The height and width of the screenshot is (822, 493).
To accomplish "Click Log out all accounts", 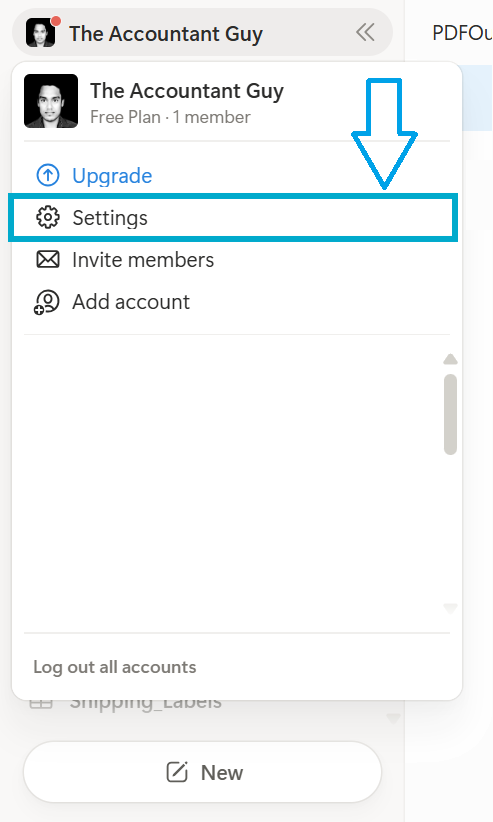I will point(114,667).
